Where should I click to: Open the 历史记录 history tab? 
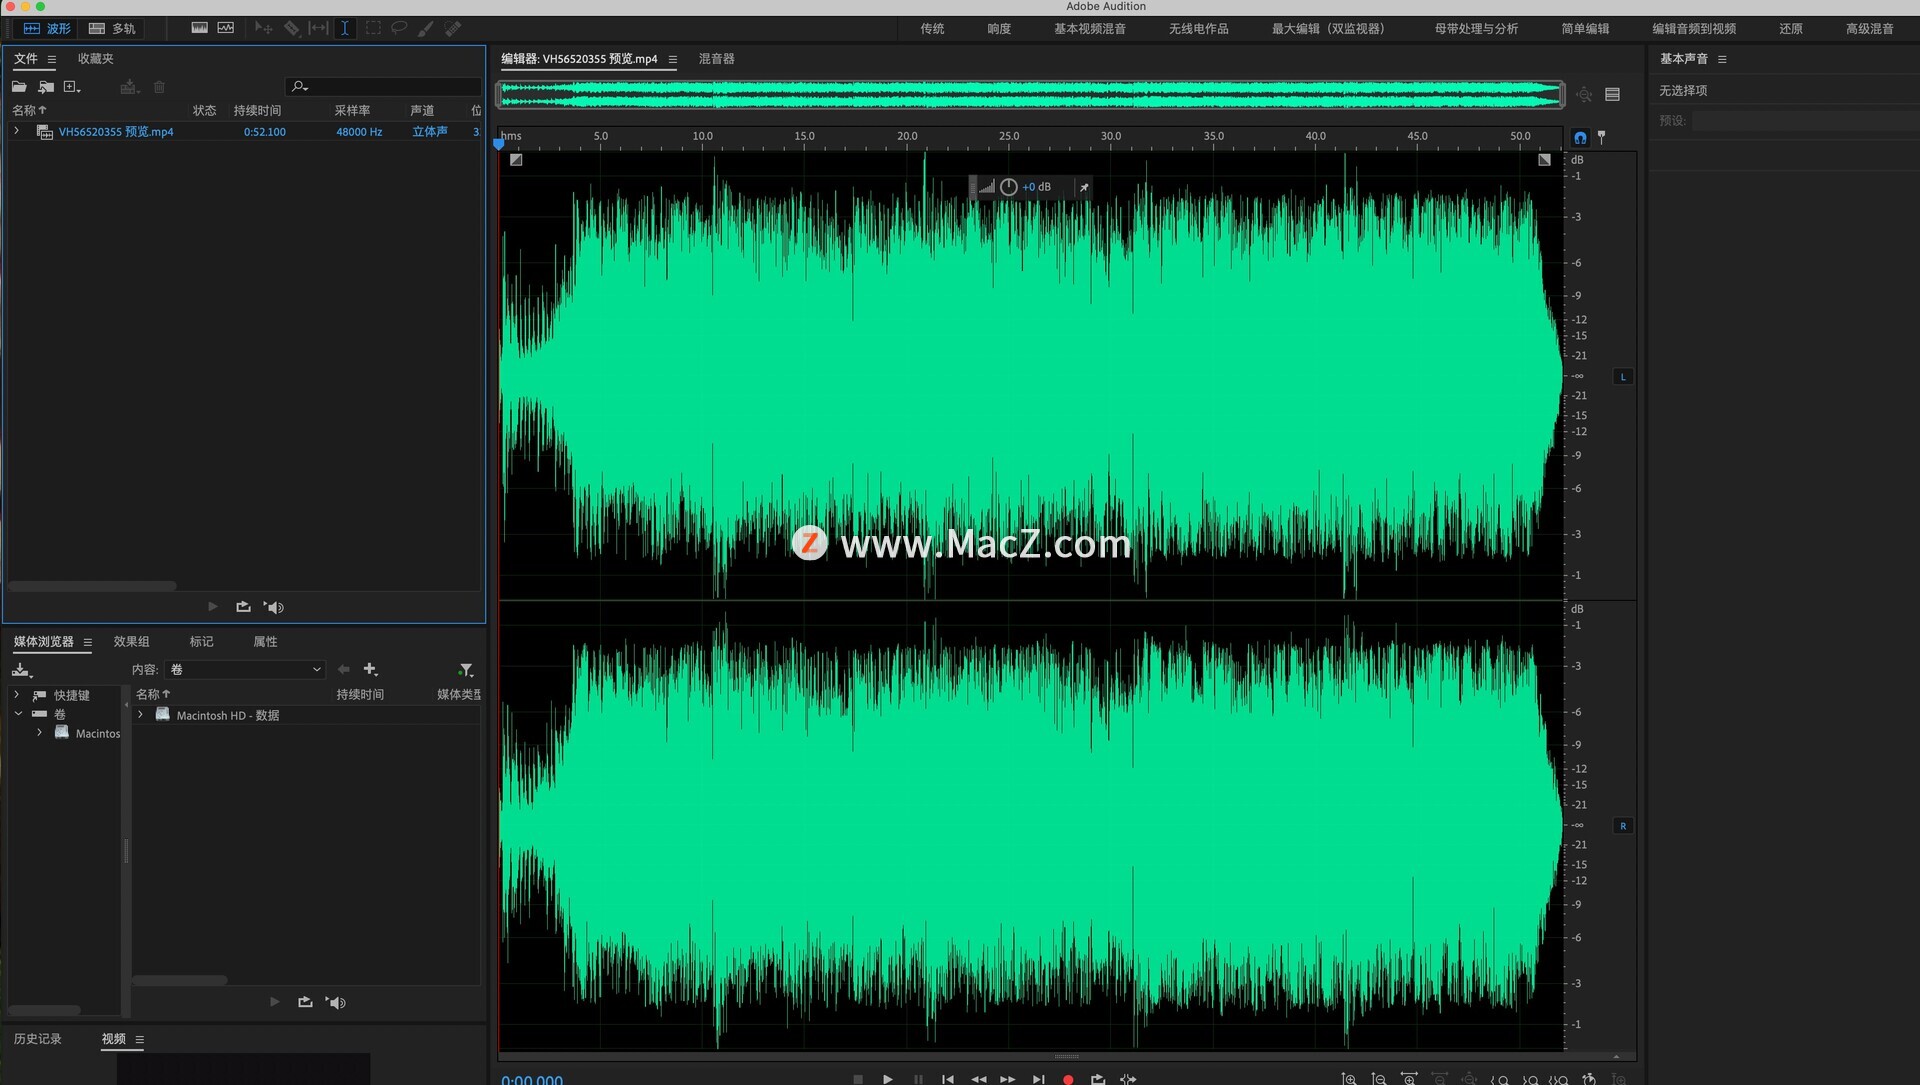(x=38, y=1039)
